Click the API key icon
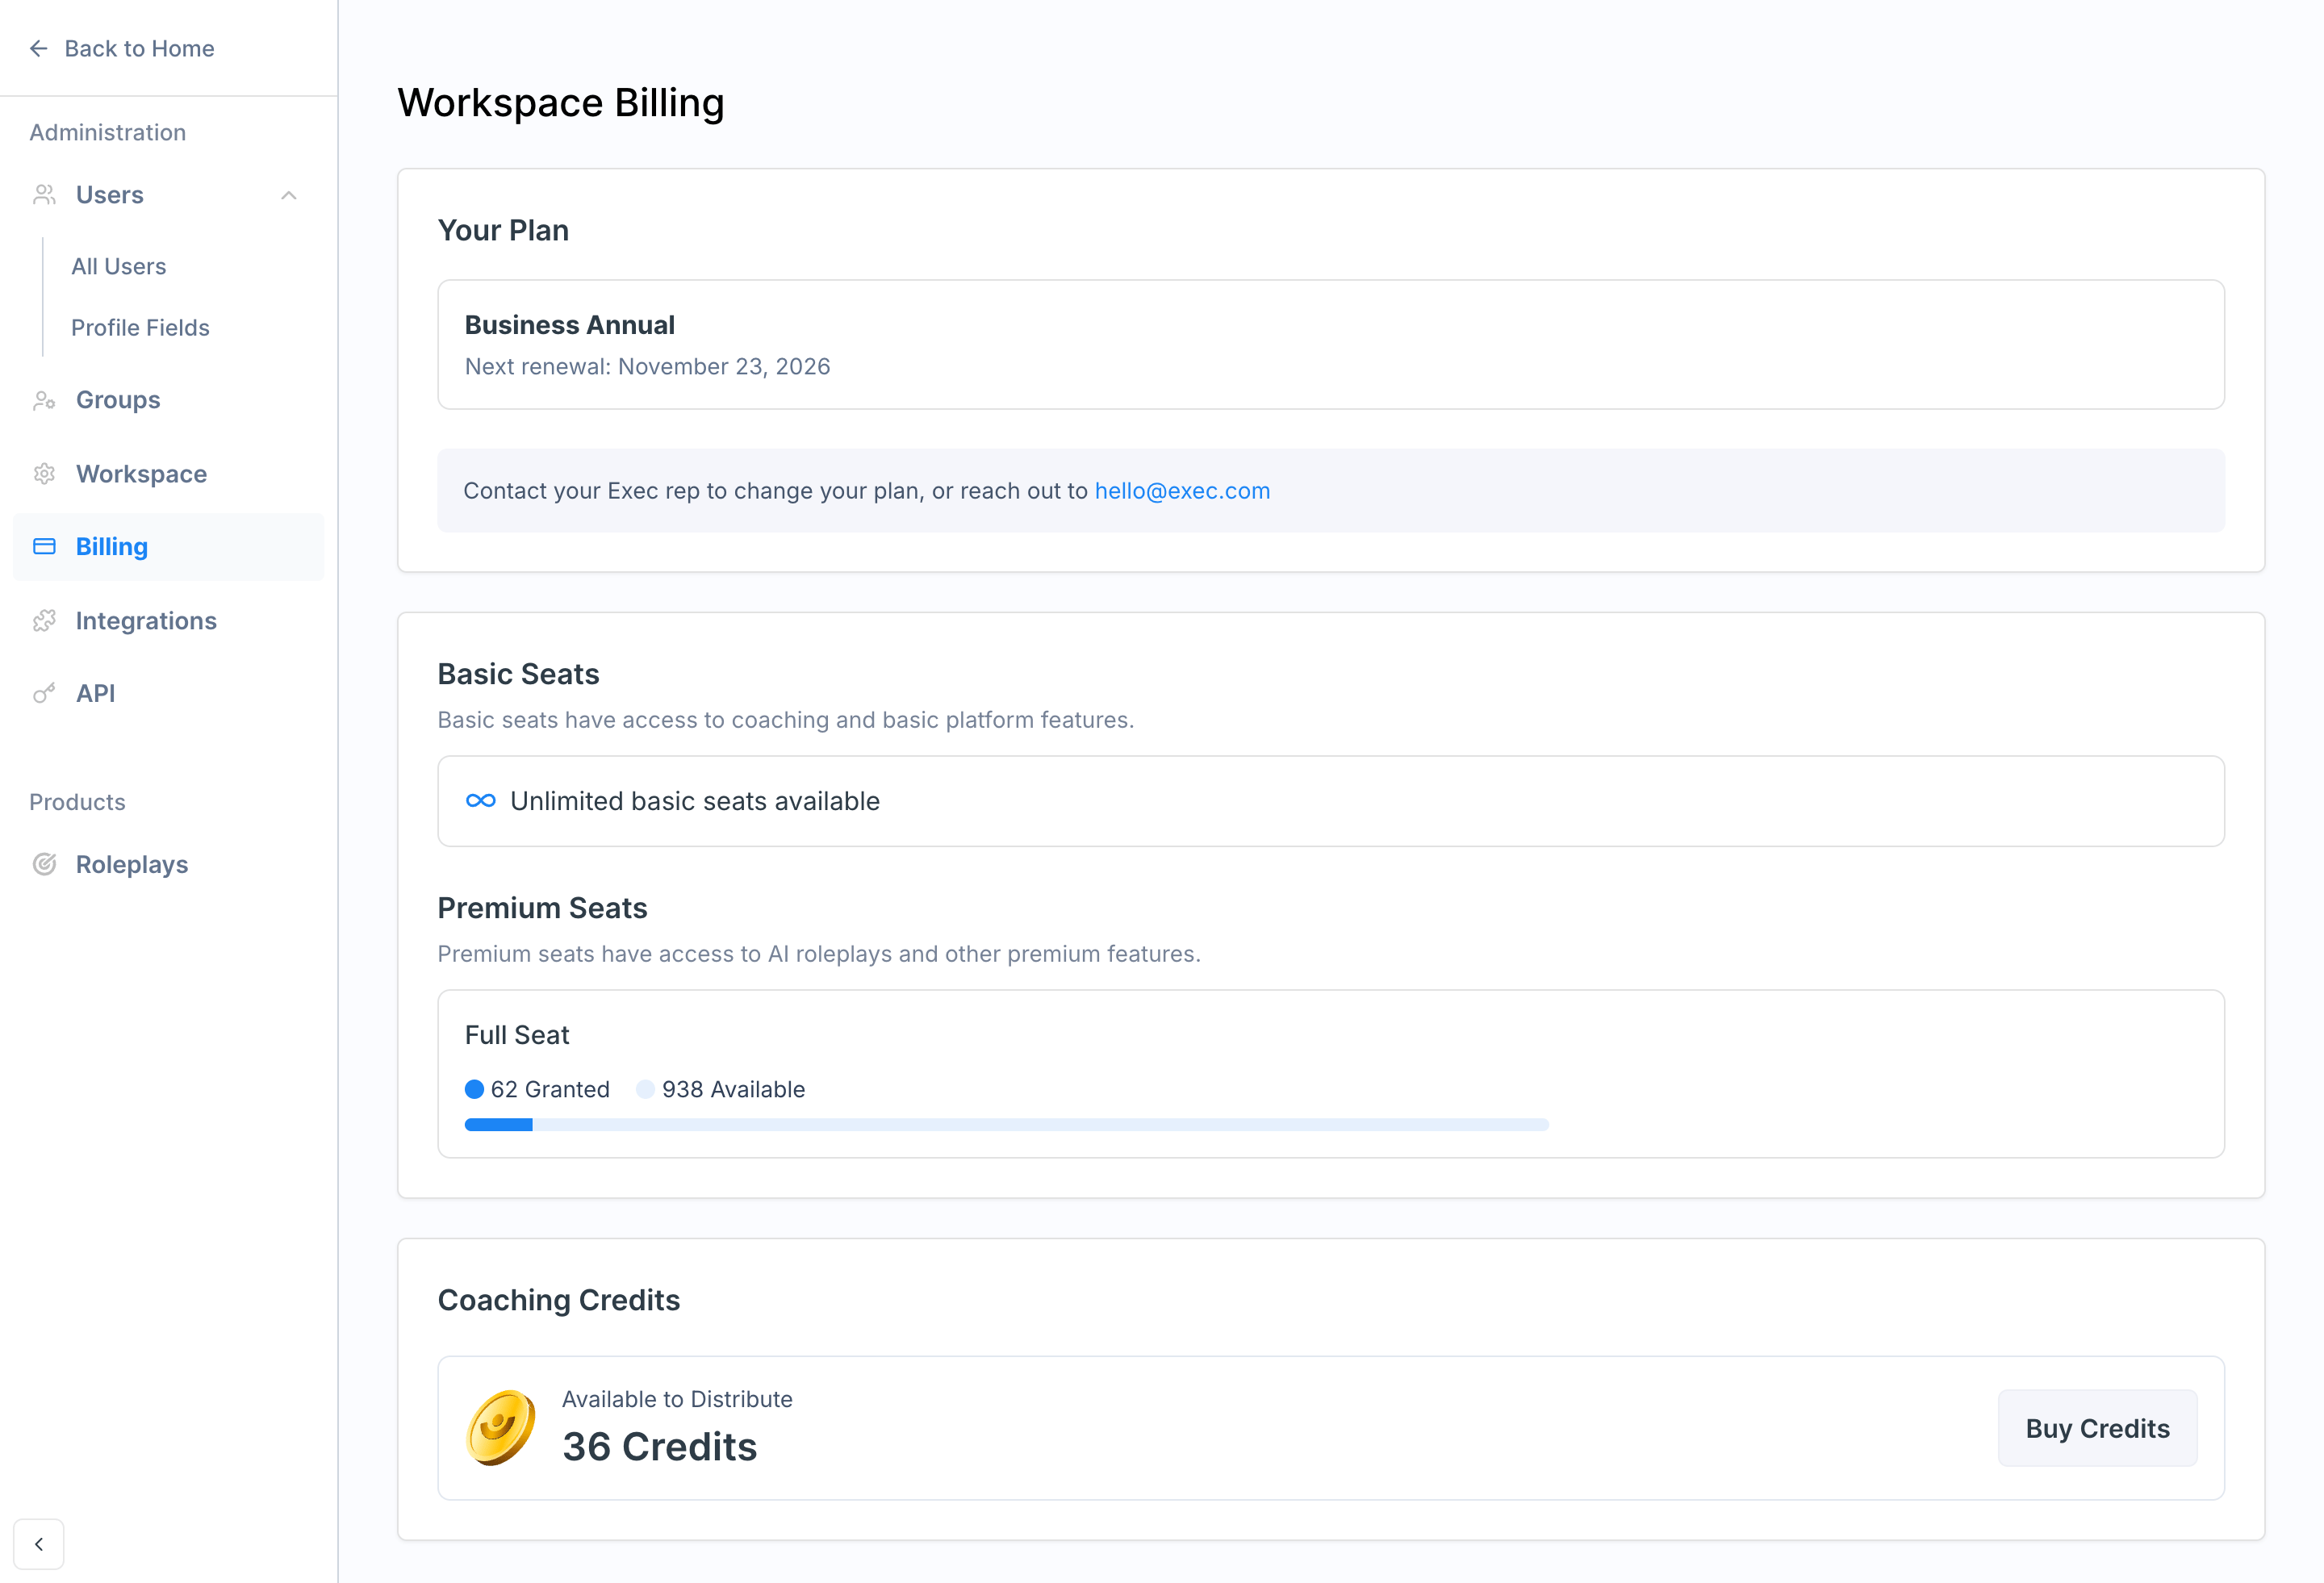2324x1583 pixels. point(44,693)
